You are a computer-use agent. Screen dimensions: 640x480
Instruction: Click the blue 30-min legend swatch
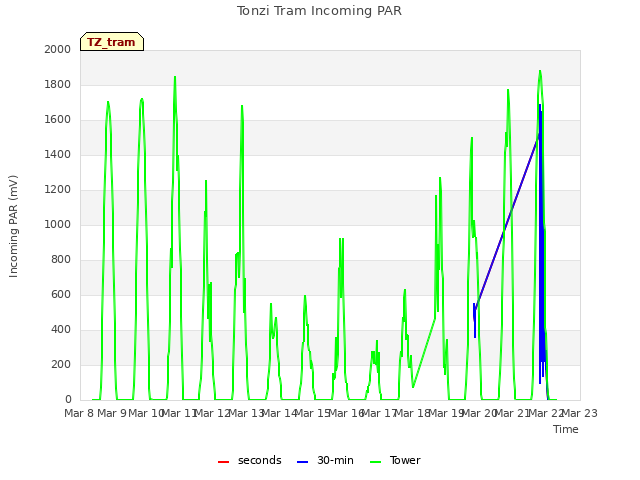click(x=302, y=462)
